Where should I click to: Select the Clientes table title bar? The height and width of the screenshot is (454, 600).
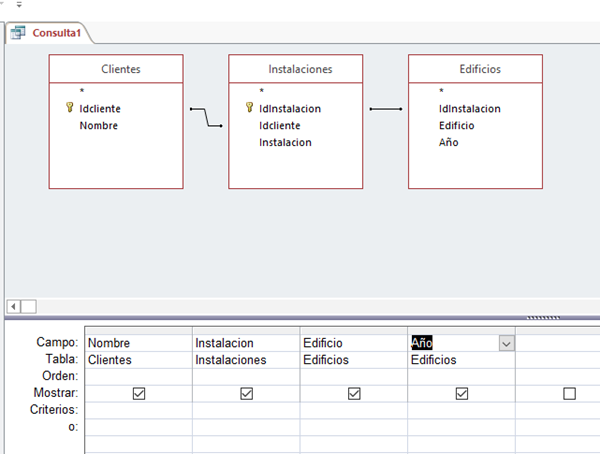coord(116,69)
